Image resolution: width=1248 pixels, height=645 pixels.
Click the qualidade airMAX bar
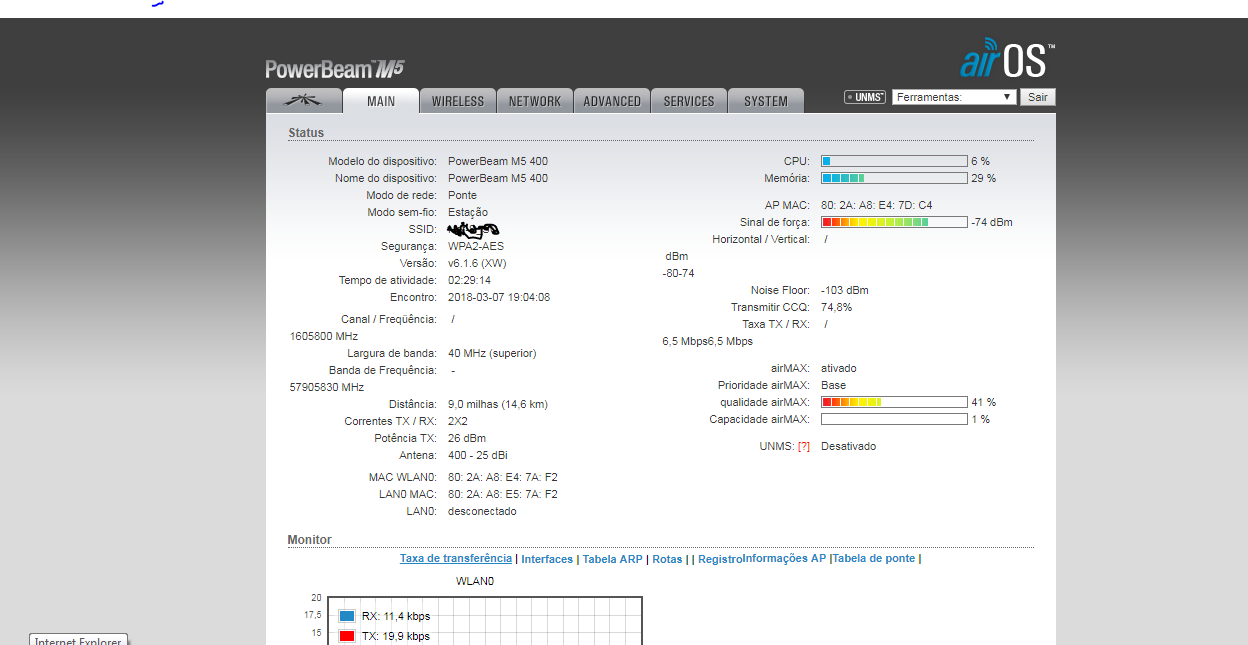pos(894,402)
